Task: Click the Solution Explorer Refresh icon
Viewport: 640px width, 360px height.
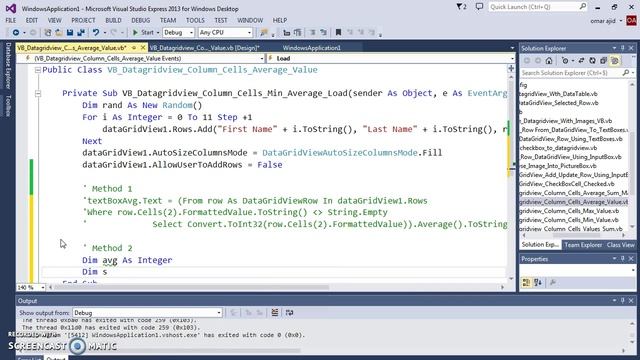Action: [592, 61]
